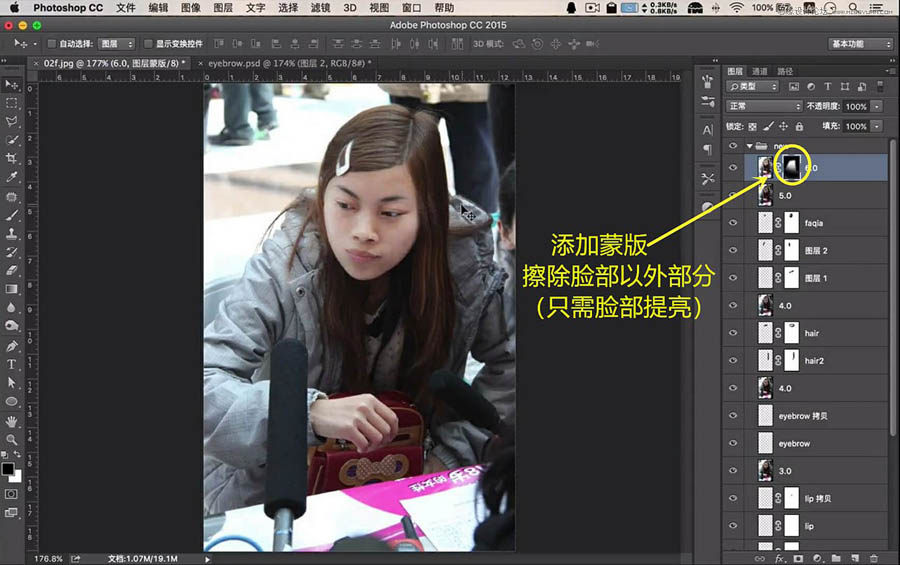900x565 pixels.
Task: Select the Horizontal Type tool
Action: click(11, 364)
